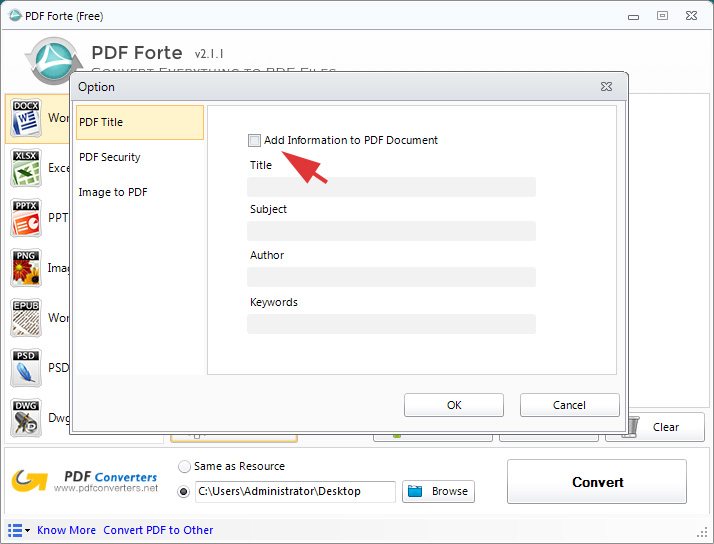The height and width of the screenshot is (544, 714).
Task: Click the Convert button
Action: 597,482
